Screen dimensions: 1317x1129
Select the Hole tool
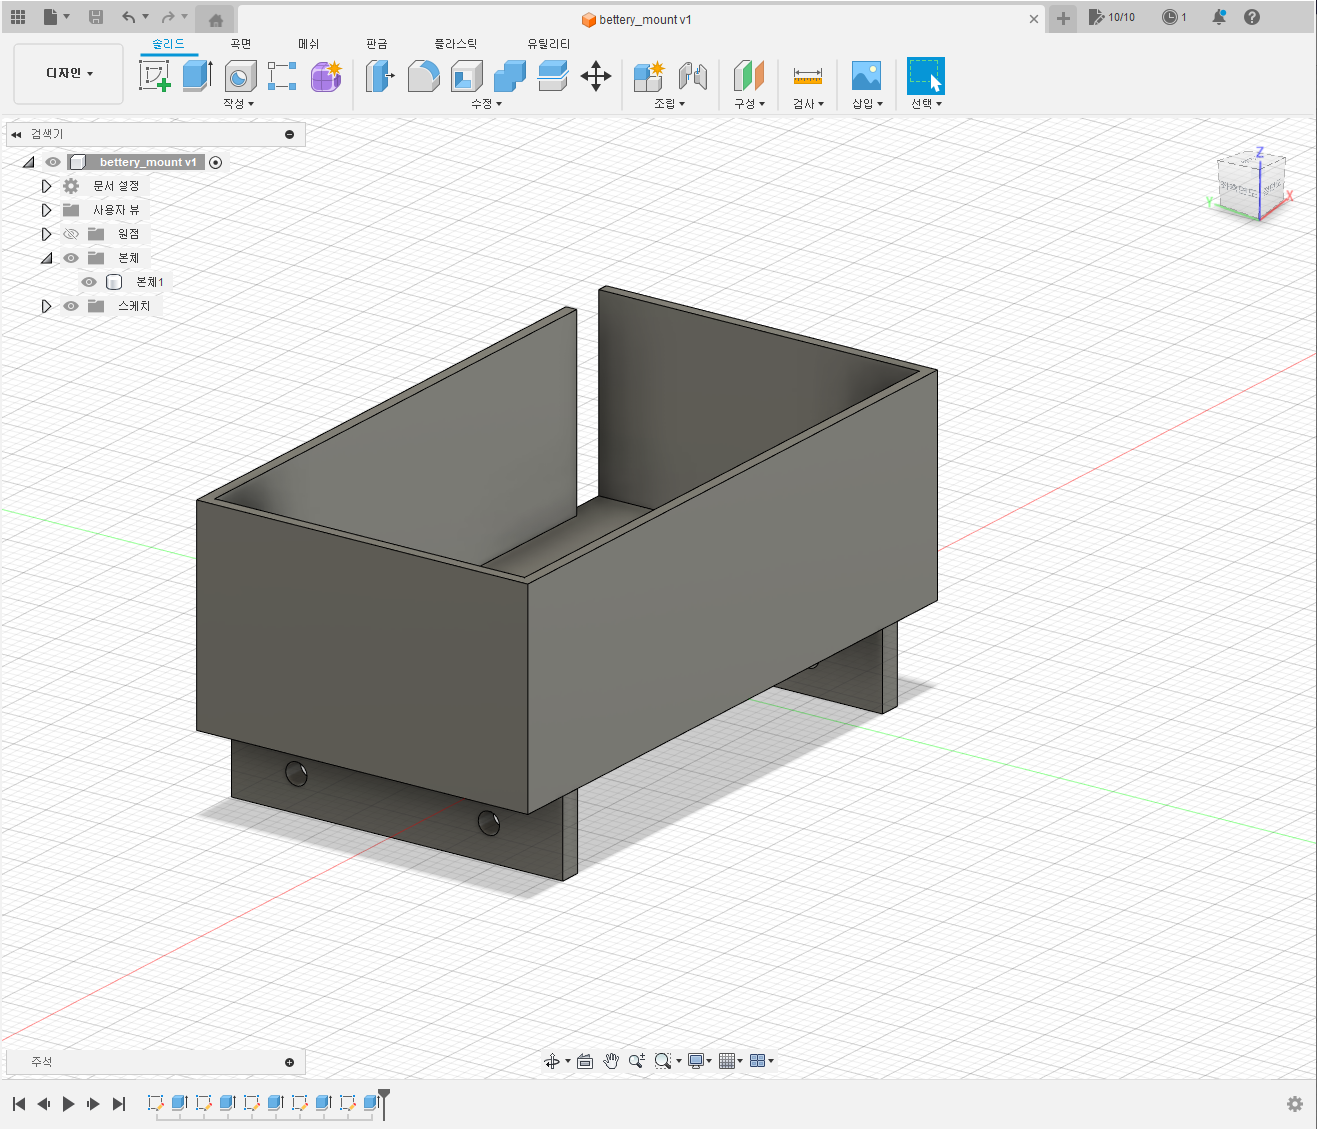[x=240, y=76]
